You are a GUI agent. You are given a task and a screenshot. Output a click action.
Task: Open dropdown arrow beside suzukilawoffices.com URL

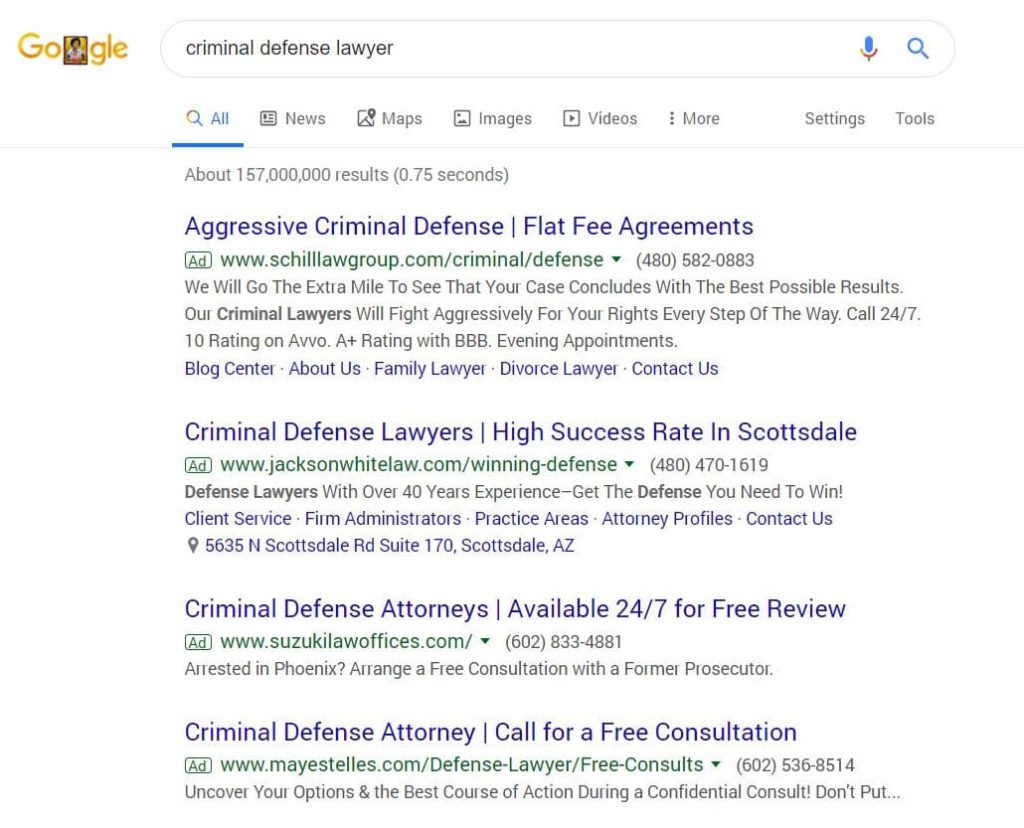click(486, 642)
